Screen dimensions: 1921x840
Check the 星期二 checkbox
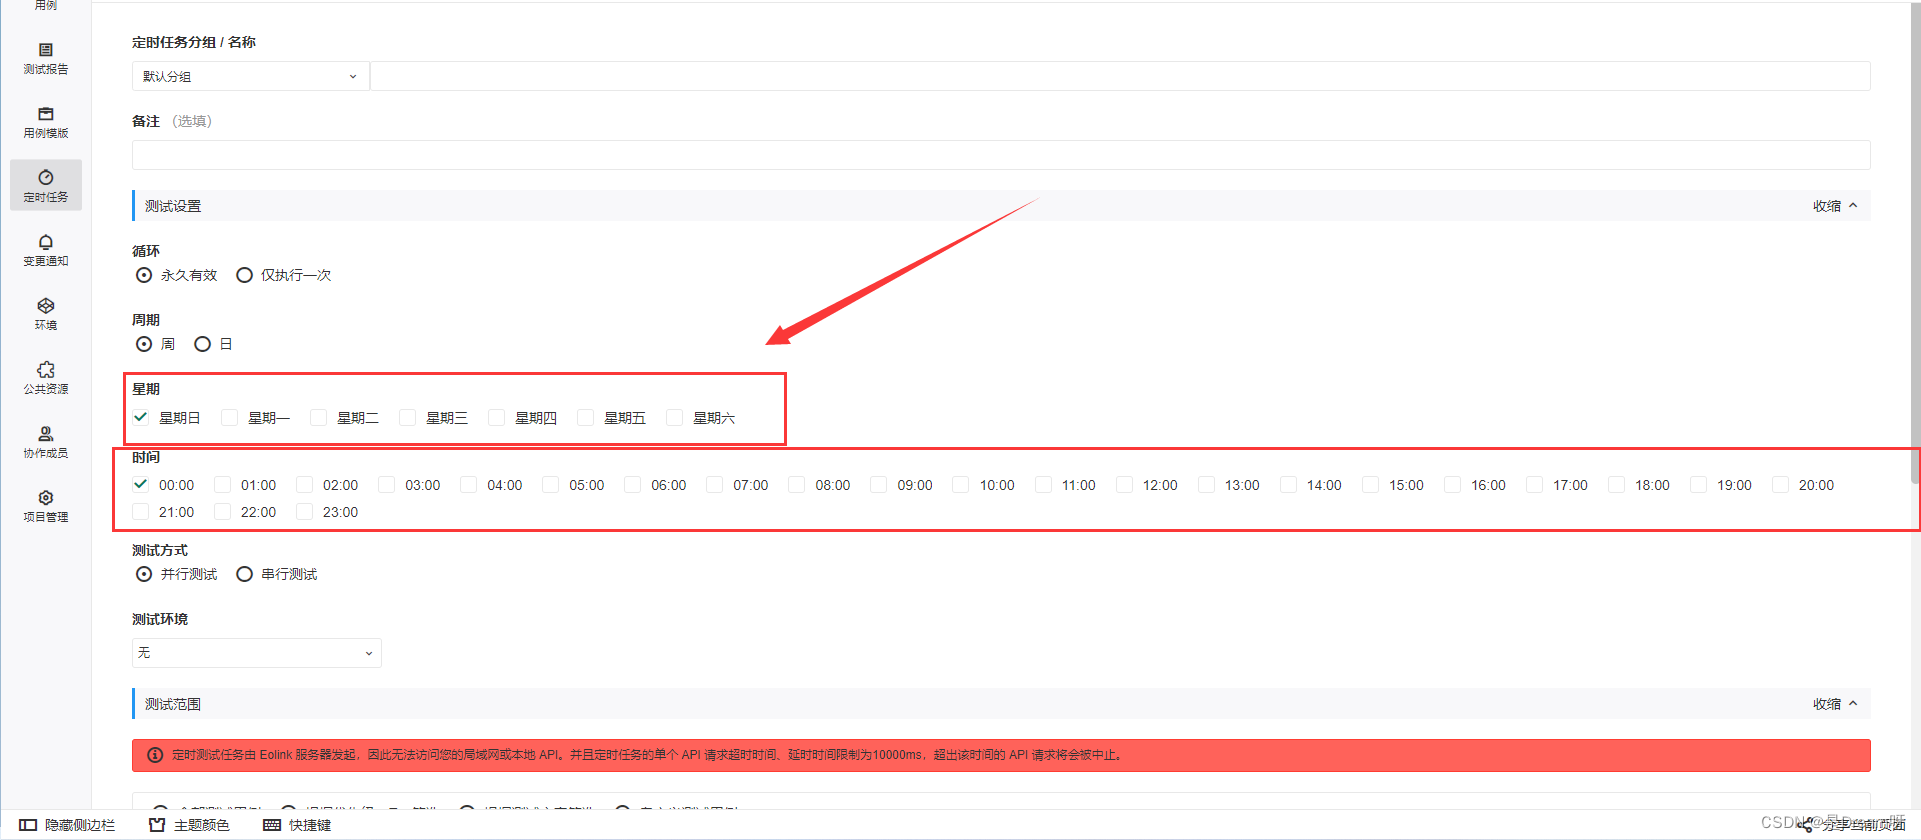319,417
